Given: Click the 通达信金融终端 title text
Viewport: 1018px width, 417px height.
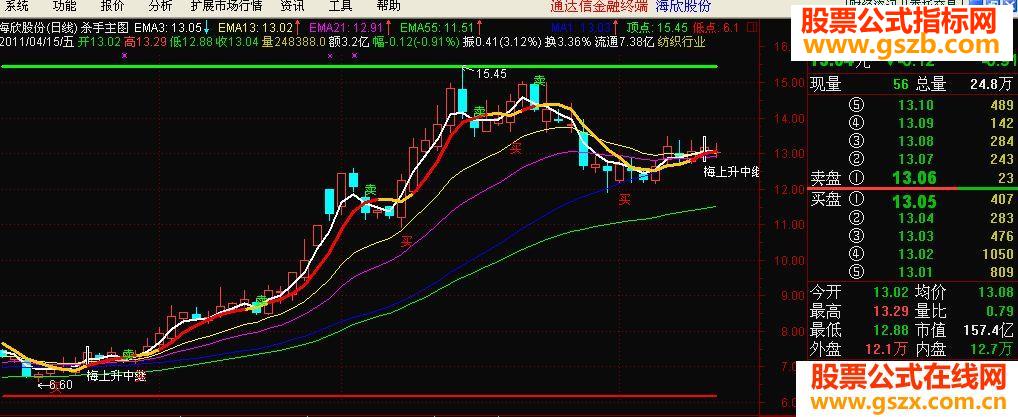Looking at the screenshot, I should (x=599, y=6).
